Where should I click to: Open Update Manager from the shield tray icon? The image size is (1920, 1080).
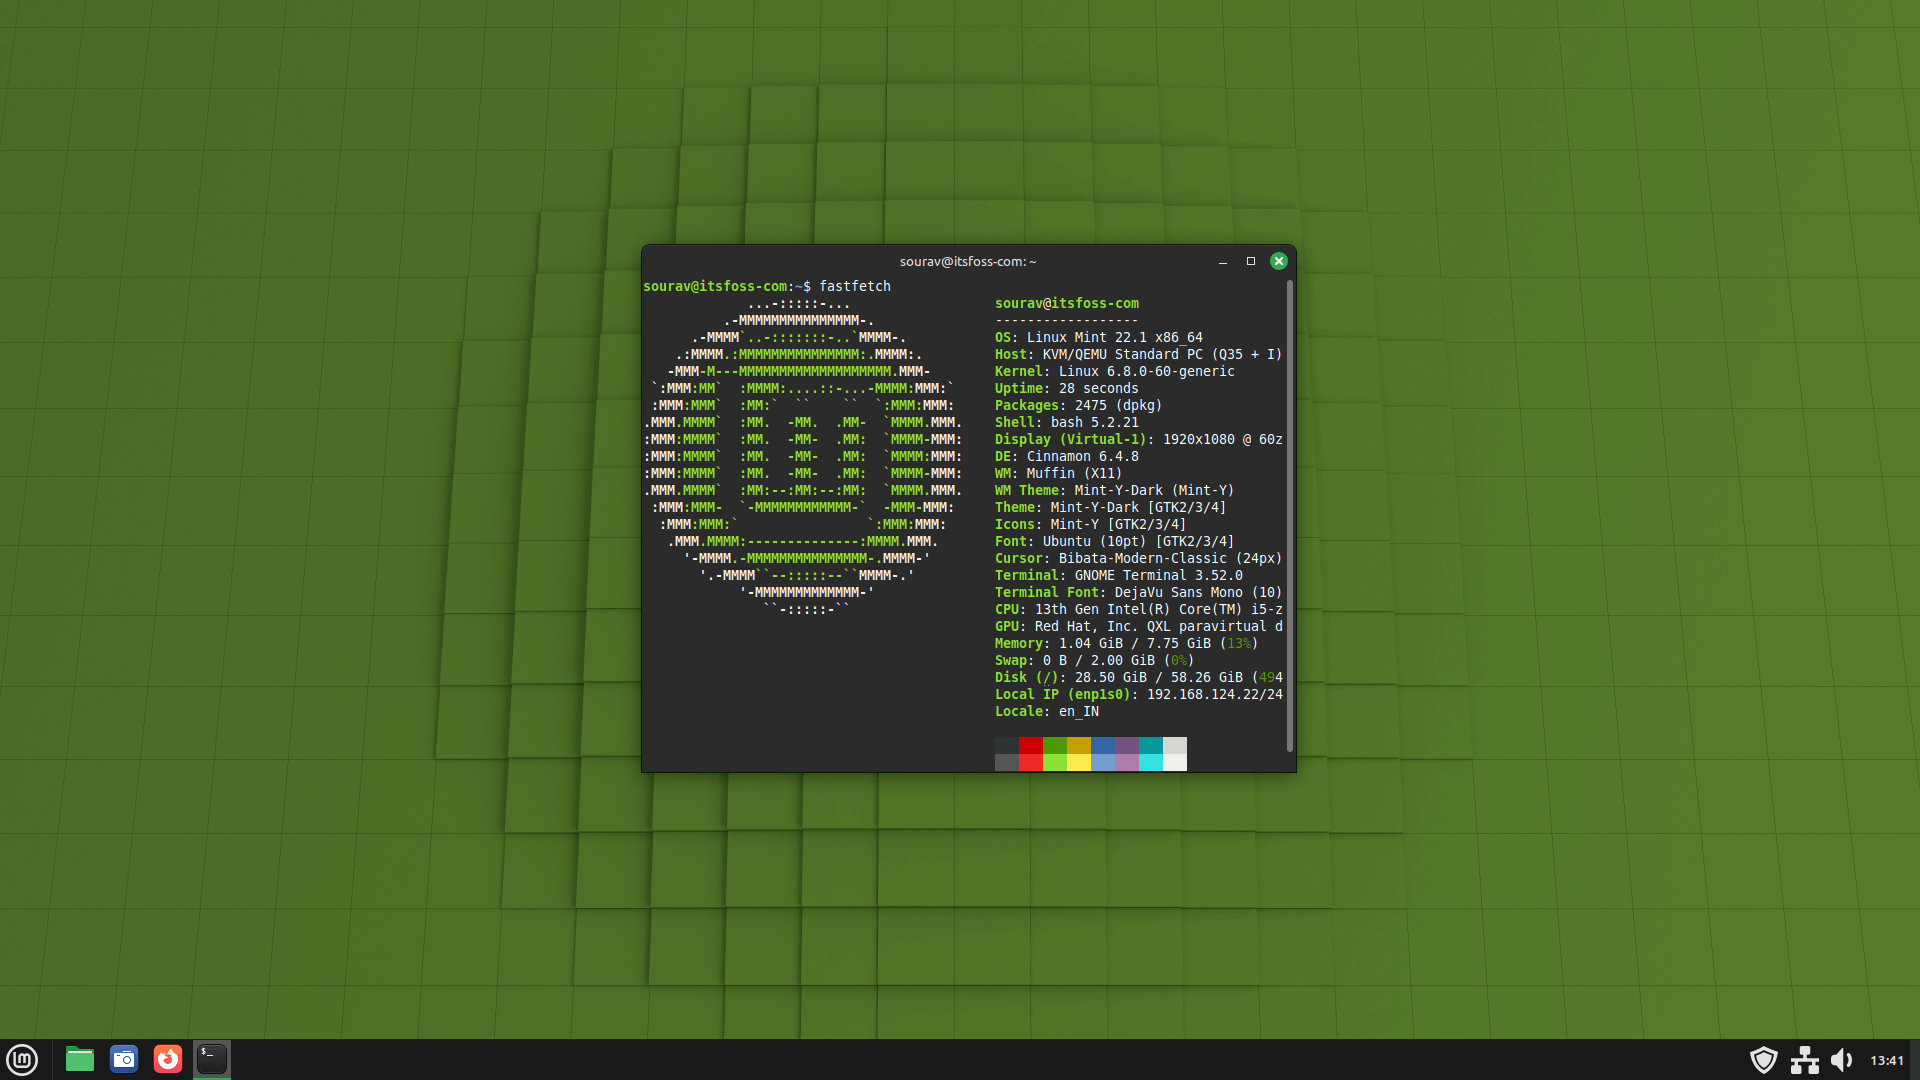[1765, 1059]
